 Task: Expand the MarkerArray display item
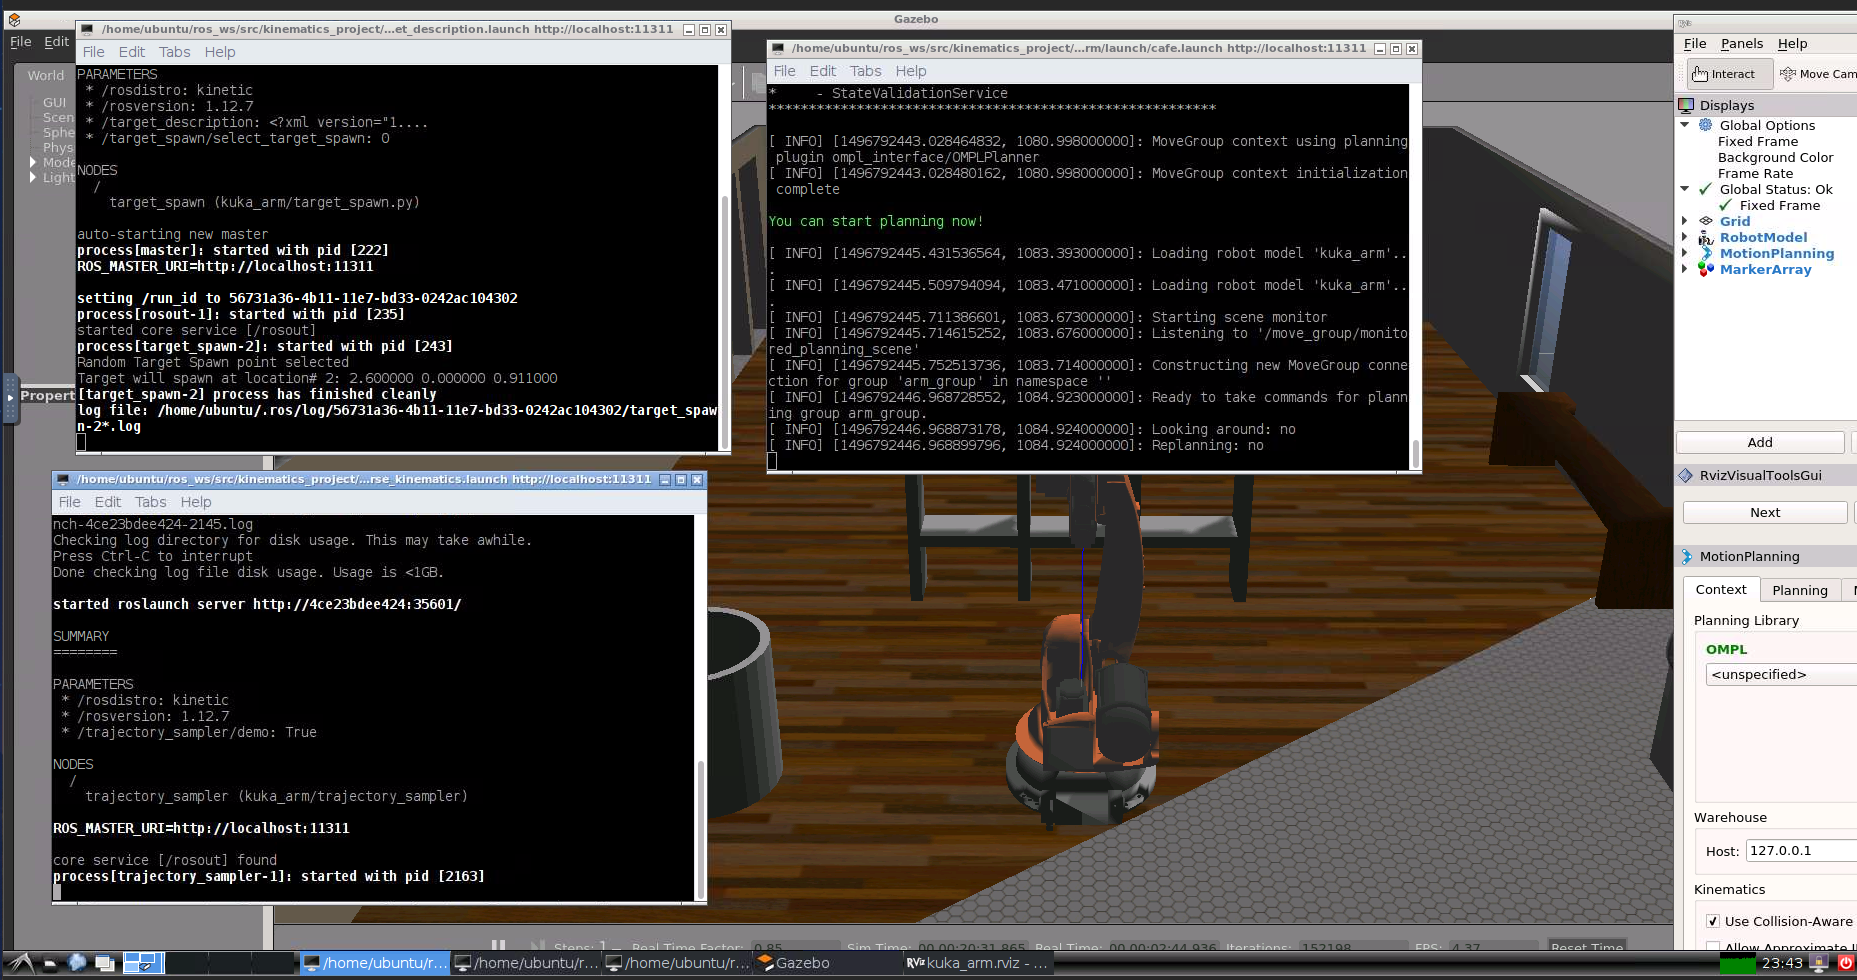coord(1685,269)
